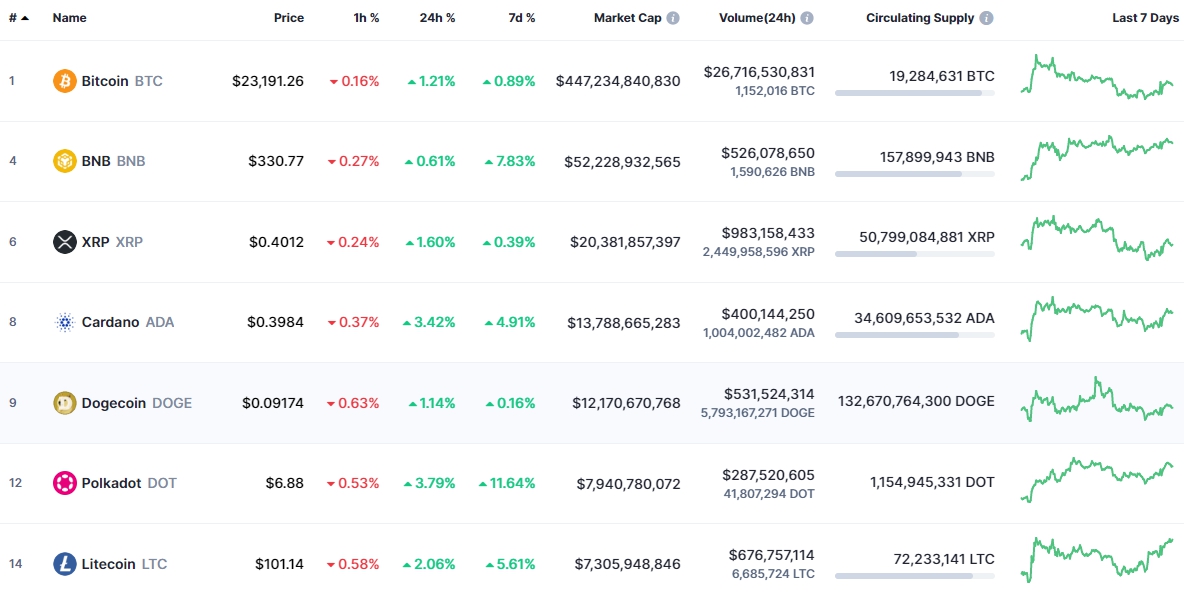
Task: Click Last 7 Days column header
Action: coord(1145,18)
